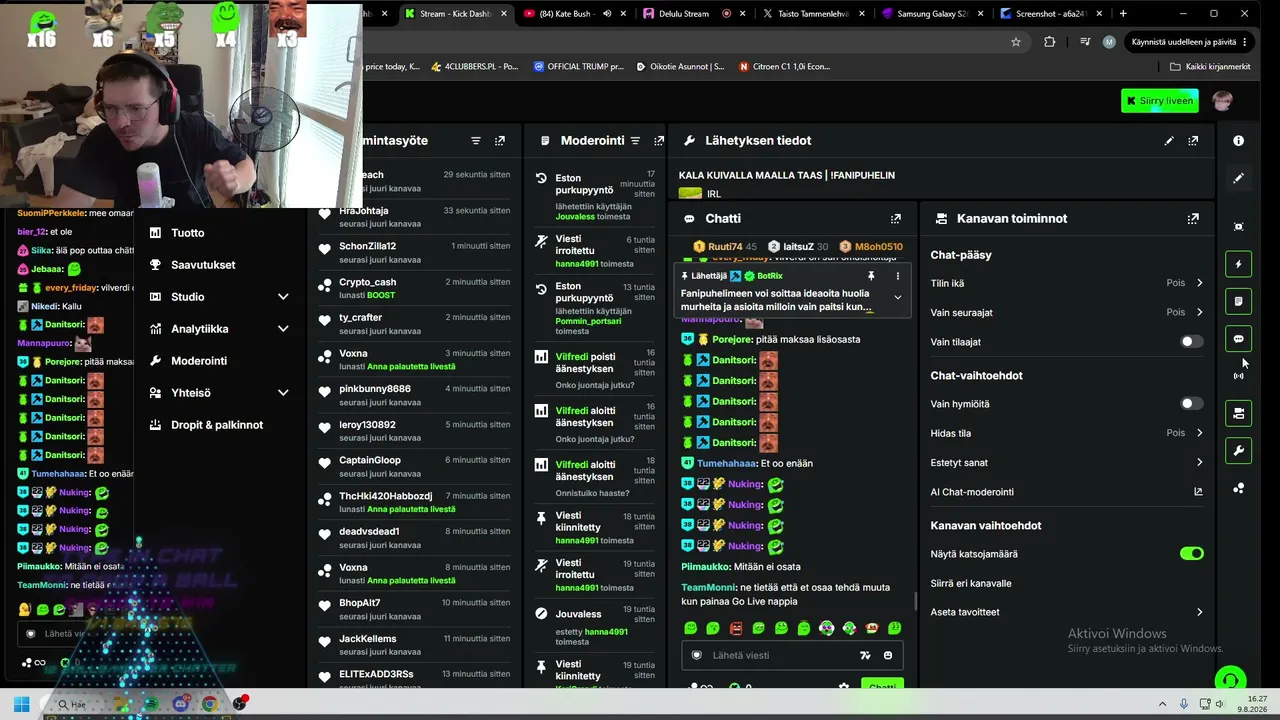Disable the Näytä katsojamäärä switch
1280x720 pixels.
tap(1191, 554)
